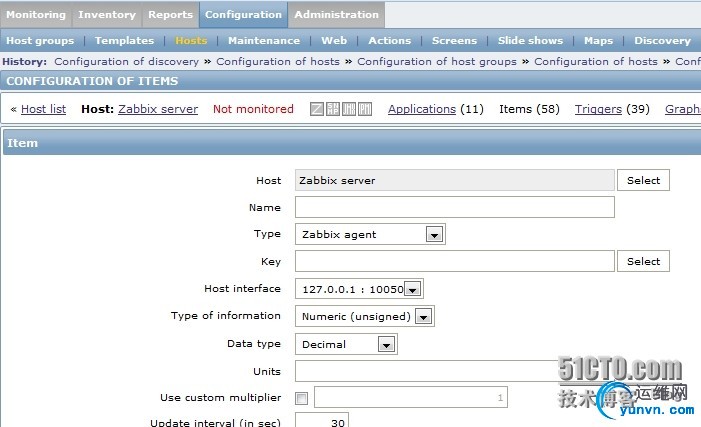
Task: Click the IPMI availability icon
Action: (x=365, y=109)
